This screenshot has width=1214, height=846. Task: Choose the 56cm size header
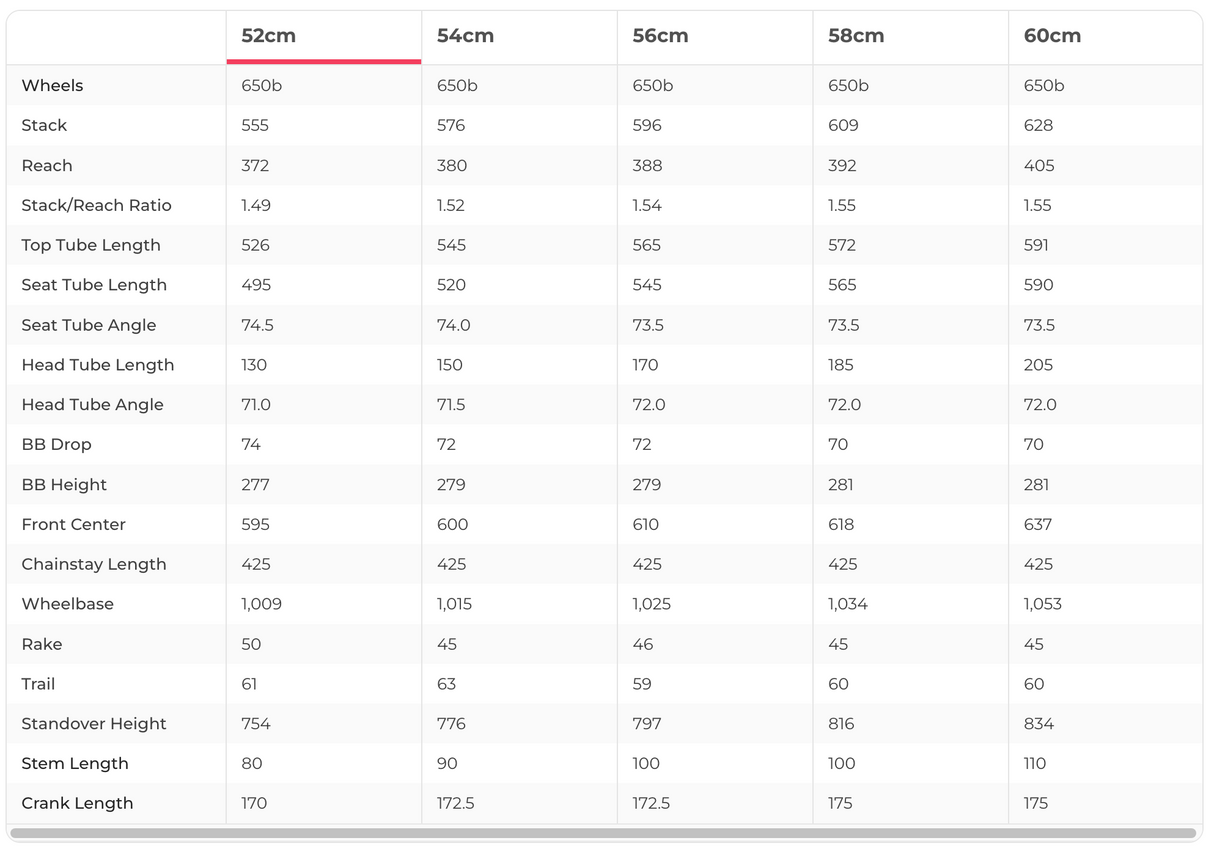click(x=660, y=36)
